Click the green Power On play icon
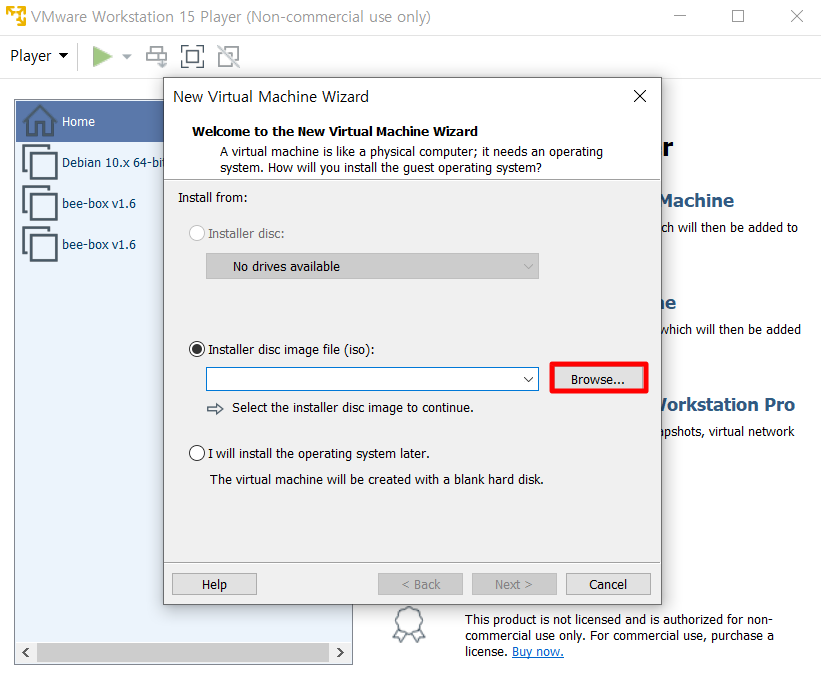821x685 pixels. click(102, 57)
